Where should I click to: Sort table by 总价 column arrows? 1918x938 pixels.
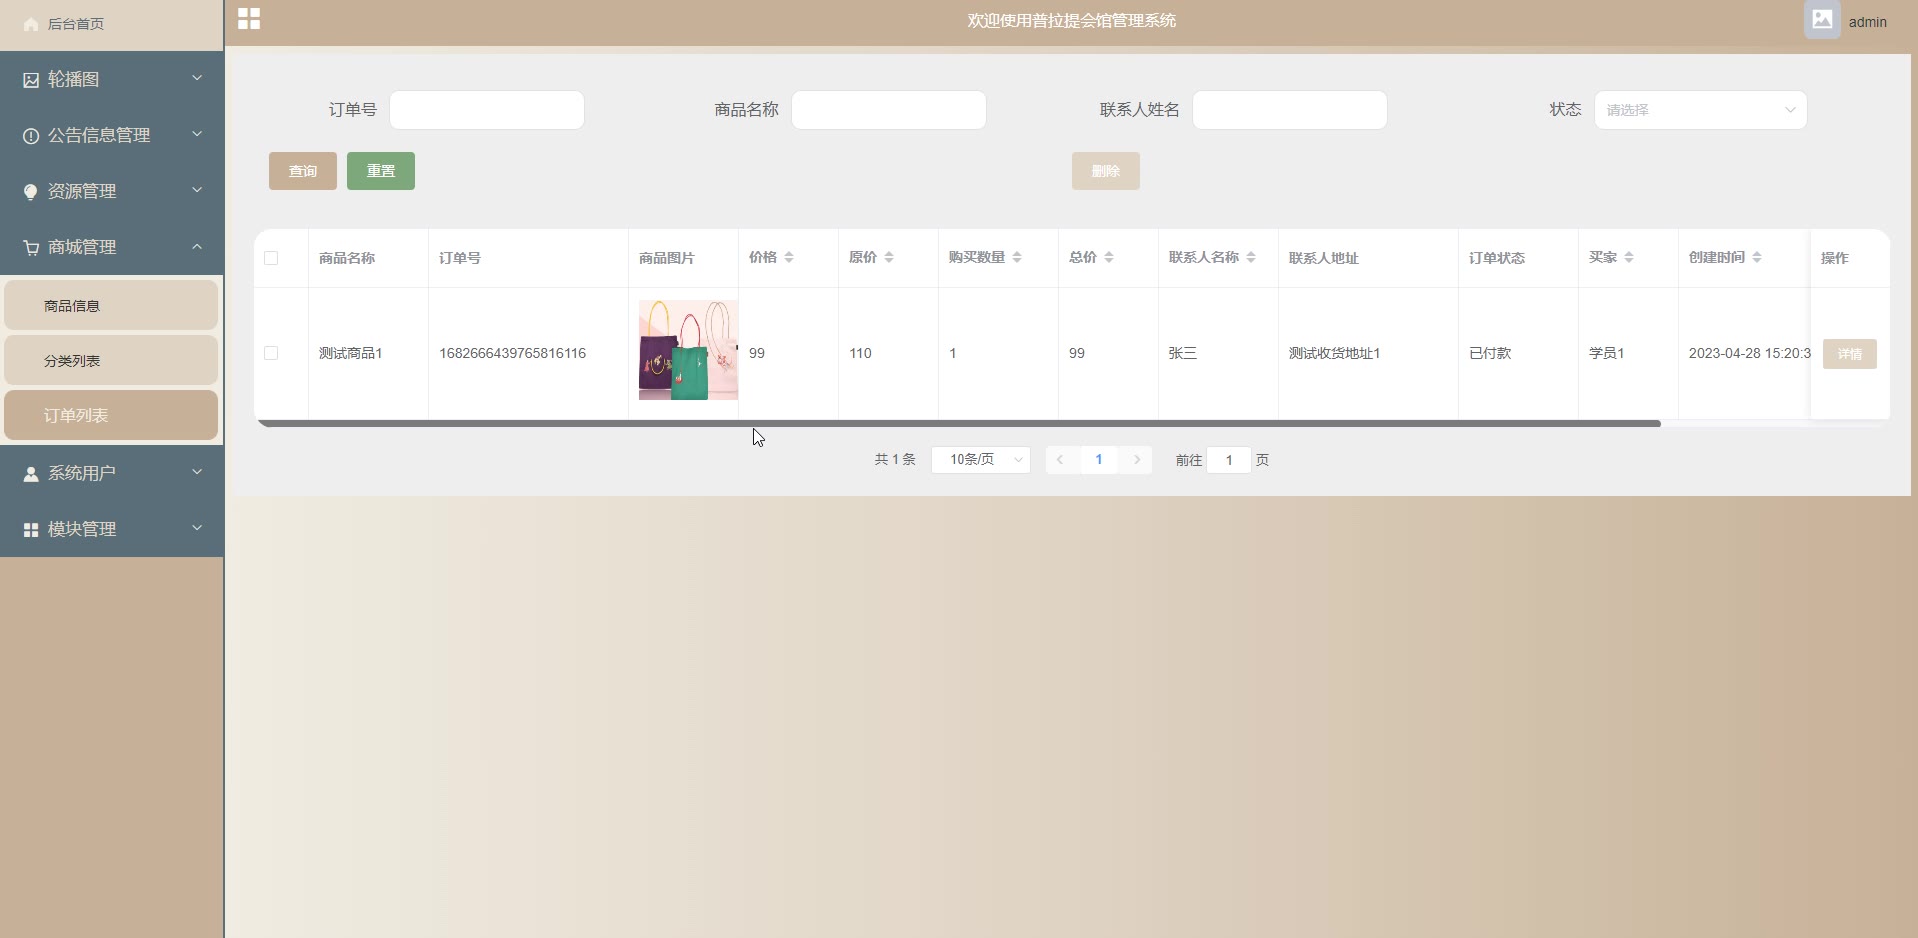(x=1109, y=258)
